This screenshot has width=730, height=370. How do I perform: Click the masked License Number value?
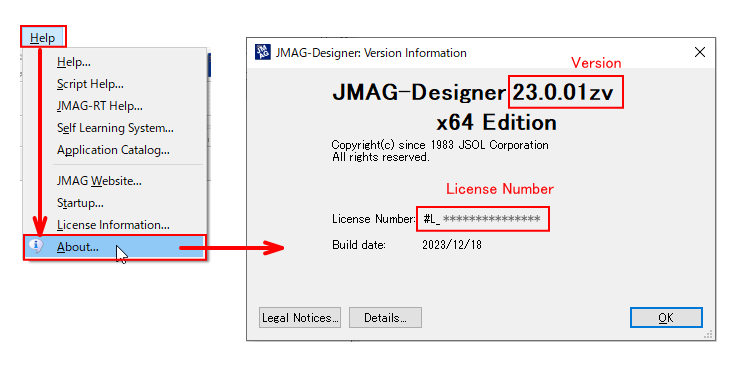tap(482, 219)
